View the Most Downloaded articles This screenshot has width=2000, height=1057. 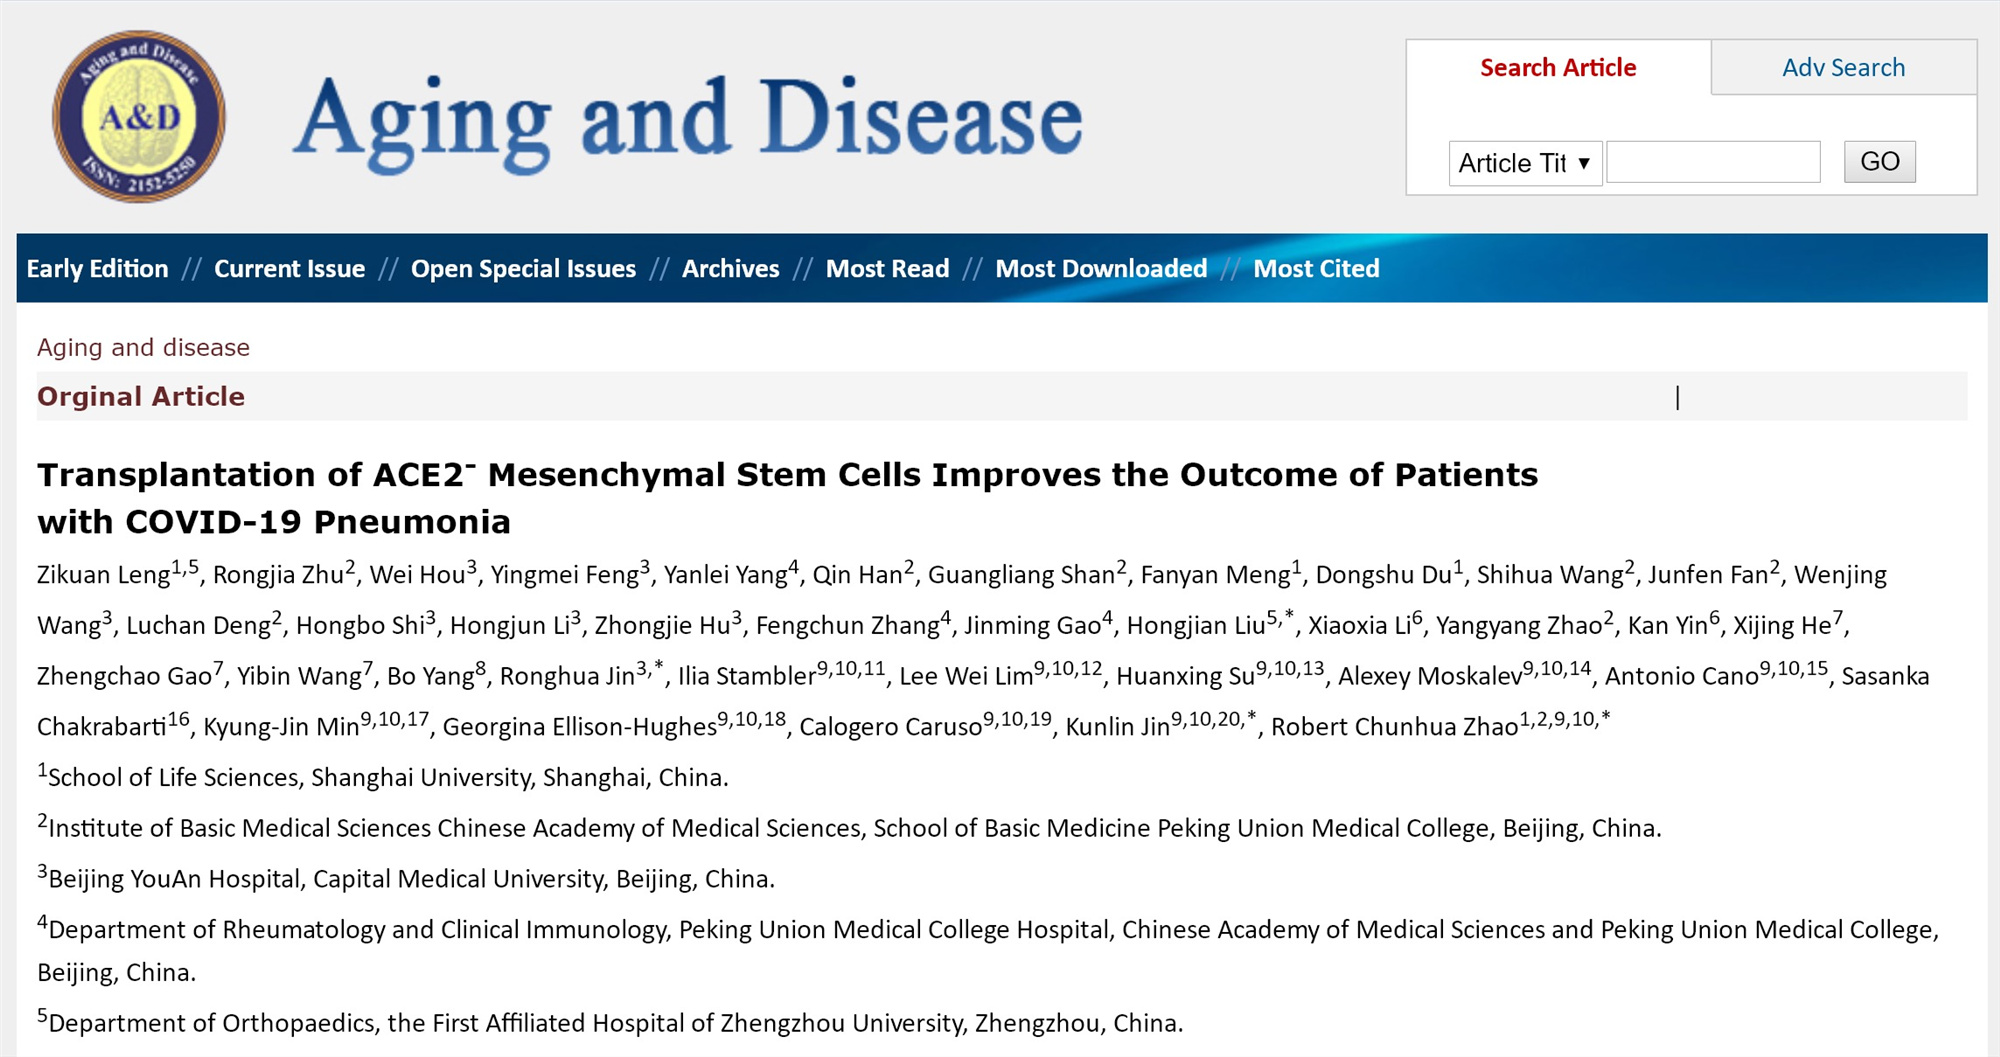coord(1101,269)
